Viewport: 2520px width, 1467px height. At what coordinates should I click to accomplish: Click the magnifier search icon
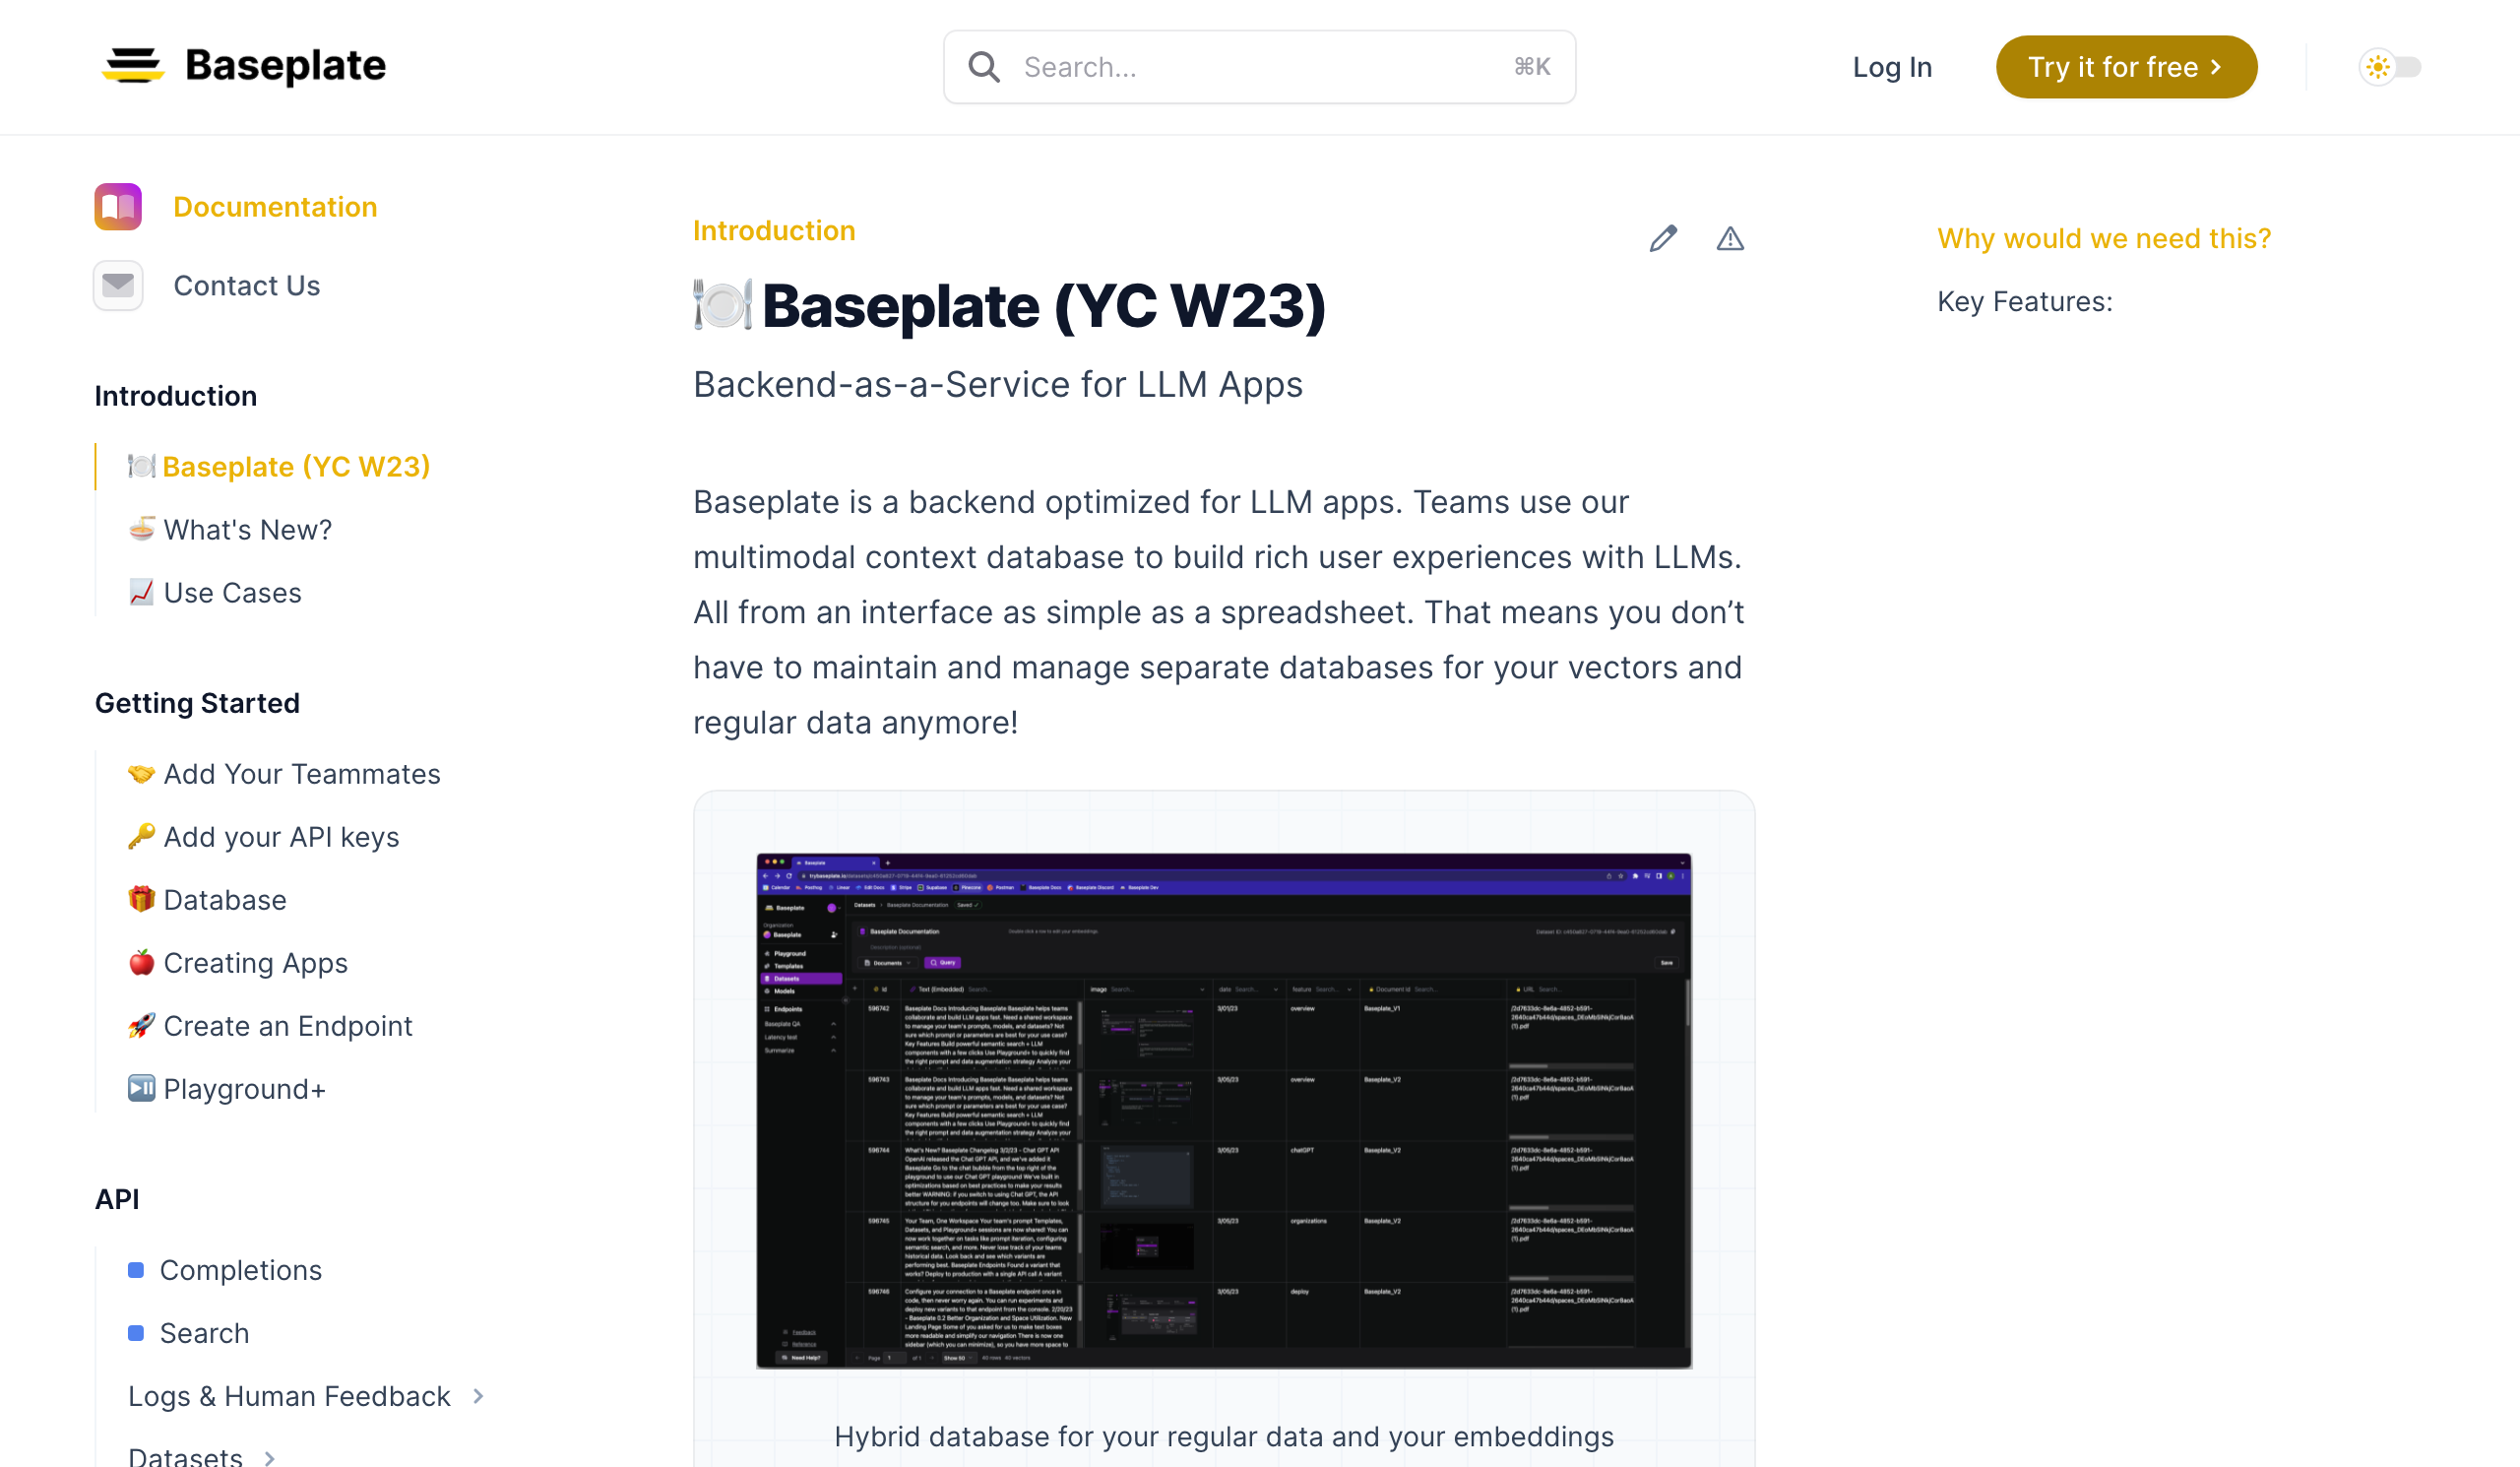pyautogui.click(x=984, y=67)
